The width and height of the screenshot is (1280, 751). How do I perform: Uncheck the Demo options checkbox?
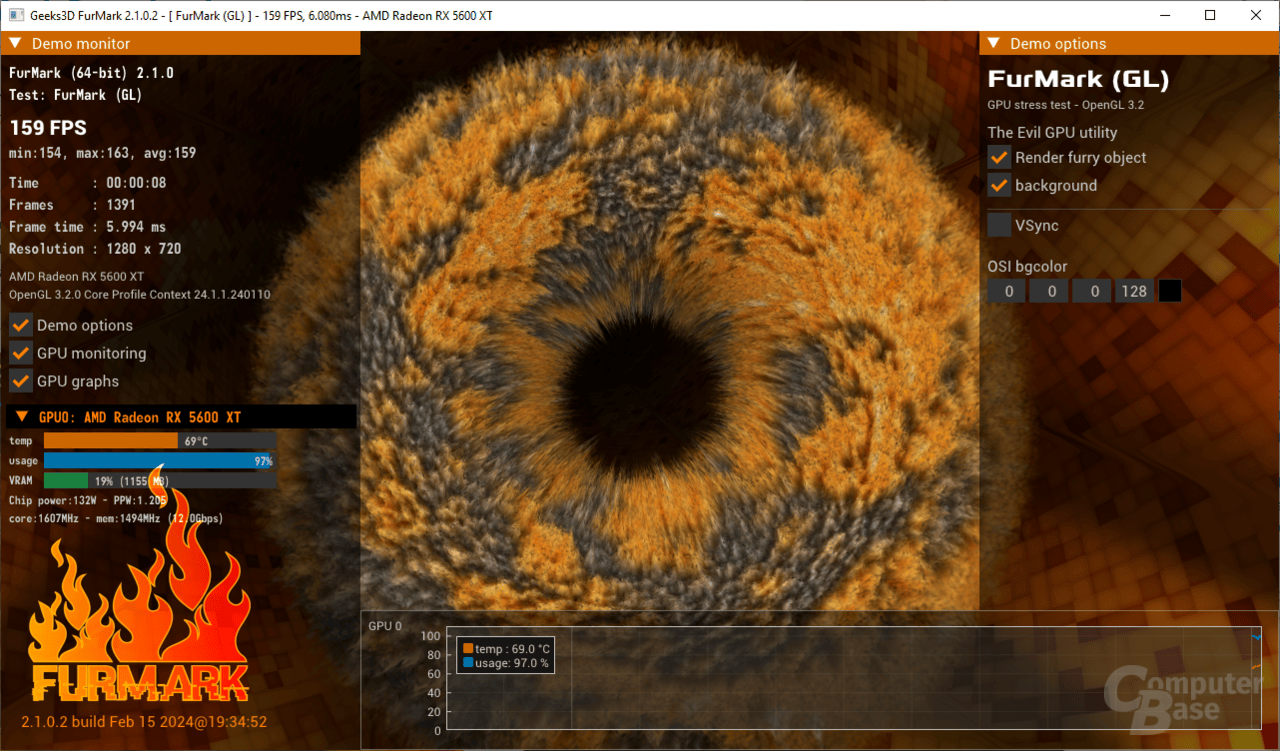(20, 324)
